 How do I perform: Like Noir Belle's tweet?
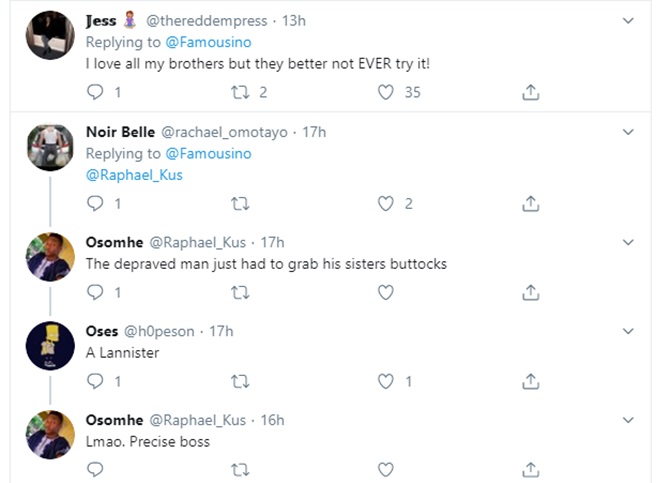[385, 203]
